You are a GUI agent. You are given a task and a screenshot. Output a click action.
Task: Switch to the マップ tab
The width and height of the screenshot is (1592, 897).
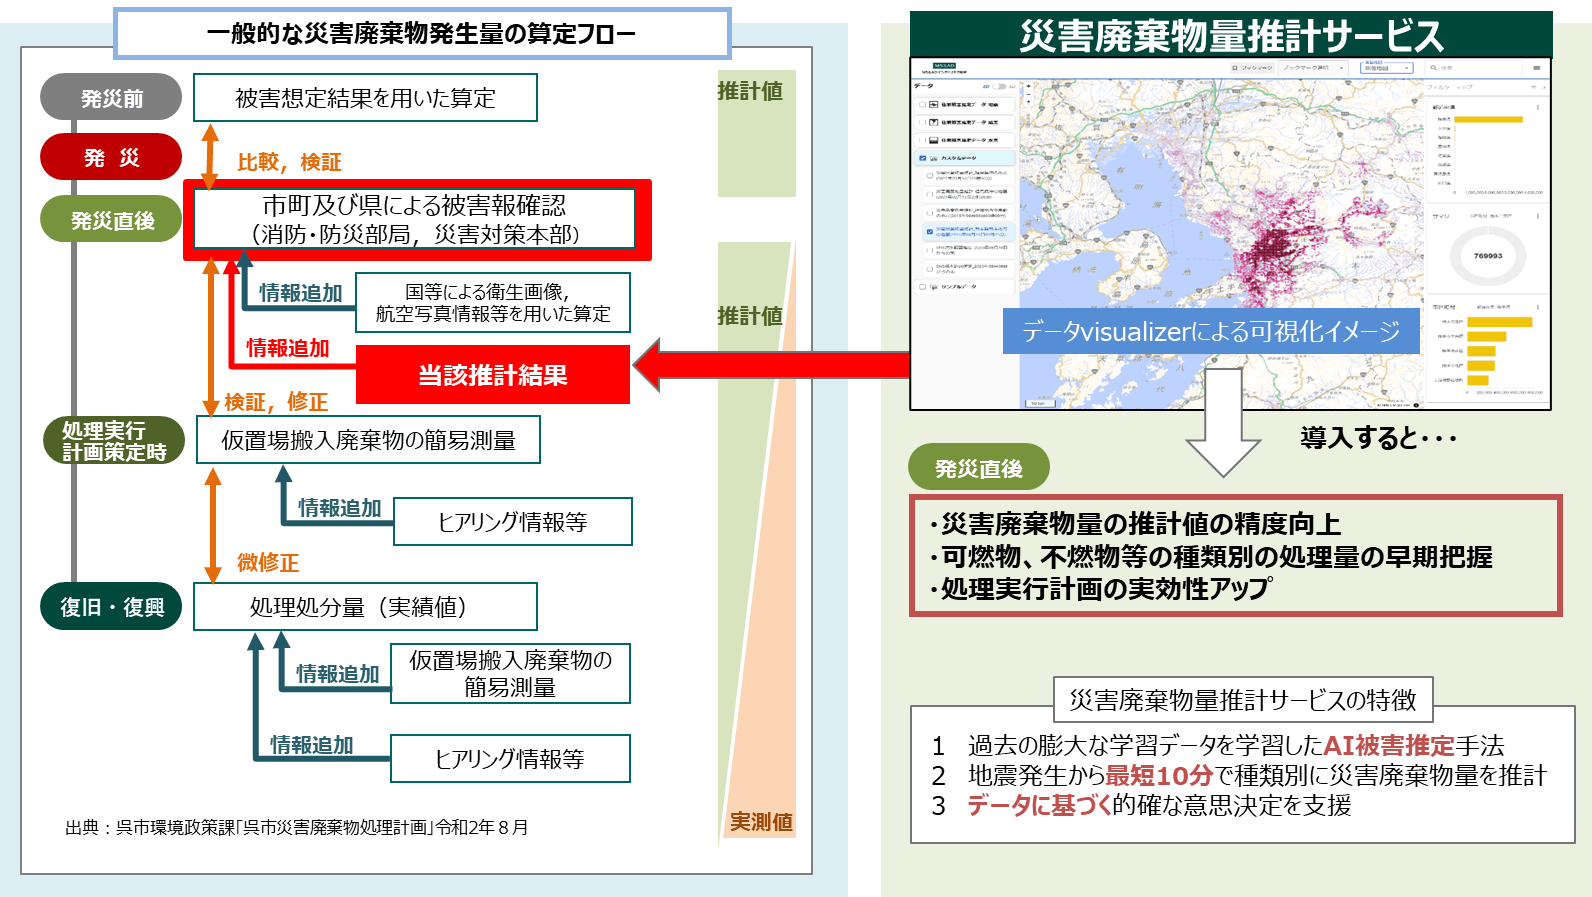coord(1464,88)
